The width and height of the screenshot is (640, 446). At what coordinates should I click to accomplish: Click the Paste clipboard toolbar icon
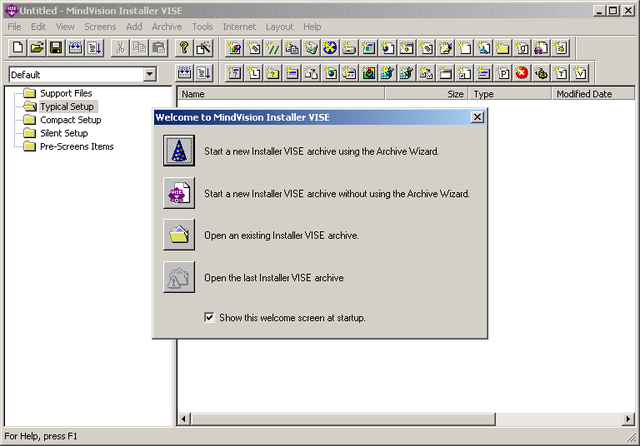tap(158, 48)
